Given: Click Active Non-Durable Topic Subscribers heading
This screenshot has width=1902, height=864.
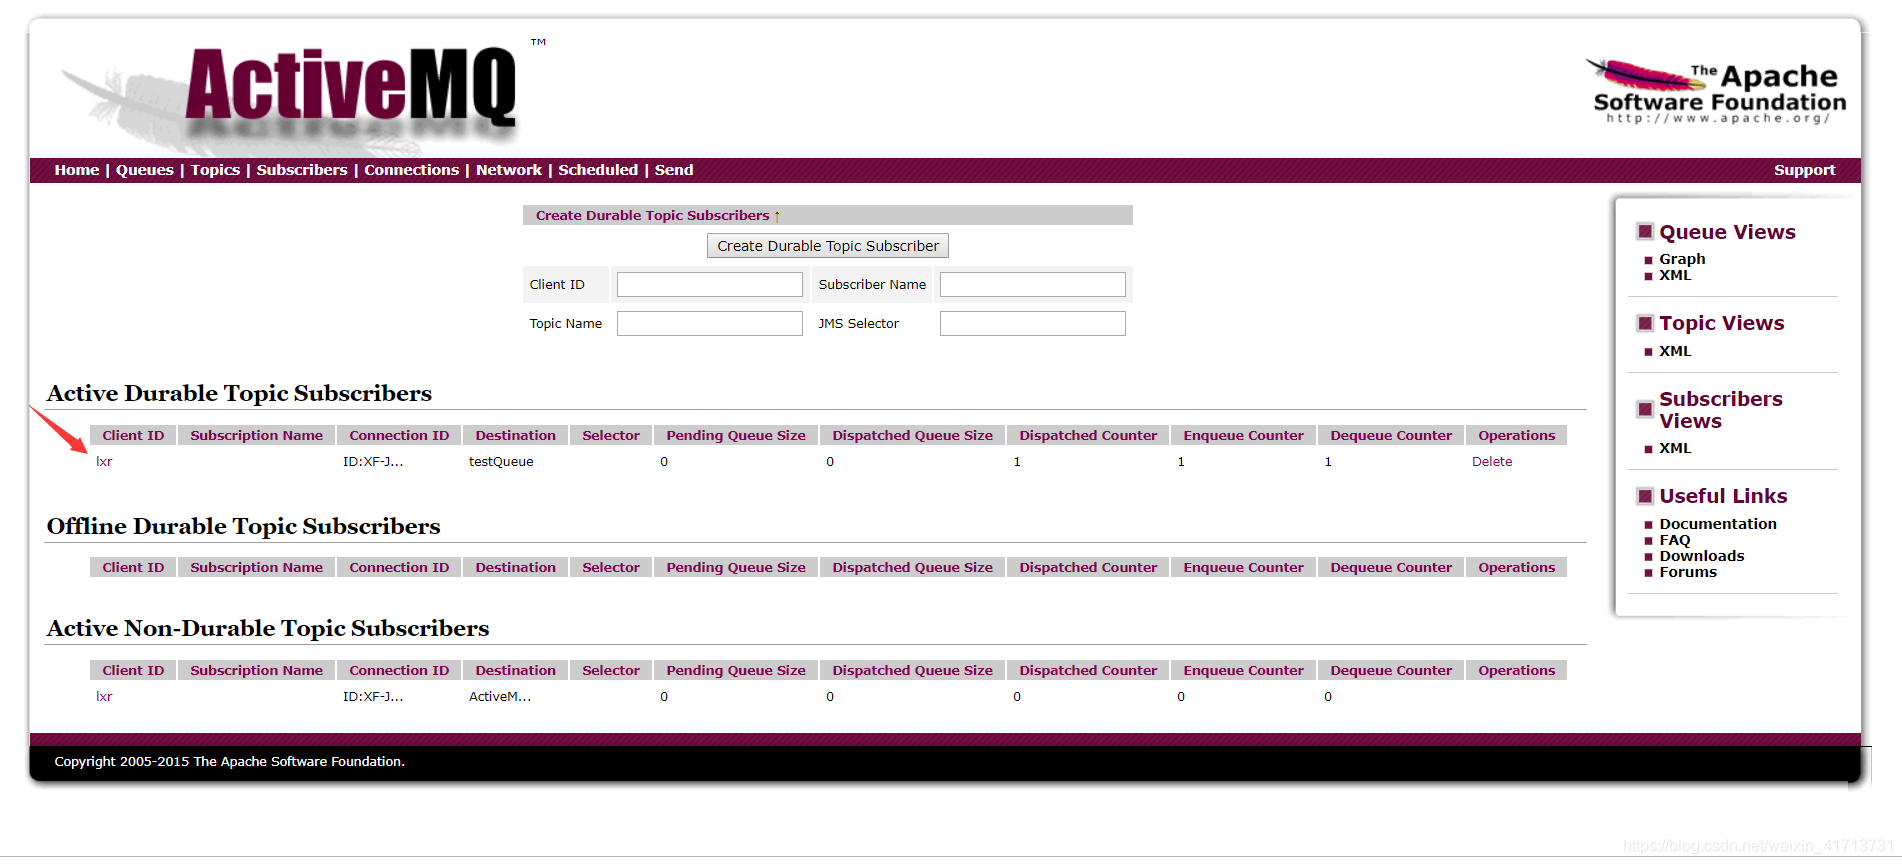Looking at the screenshot, I should click(x=268, y=628).
